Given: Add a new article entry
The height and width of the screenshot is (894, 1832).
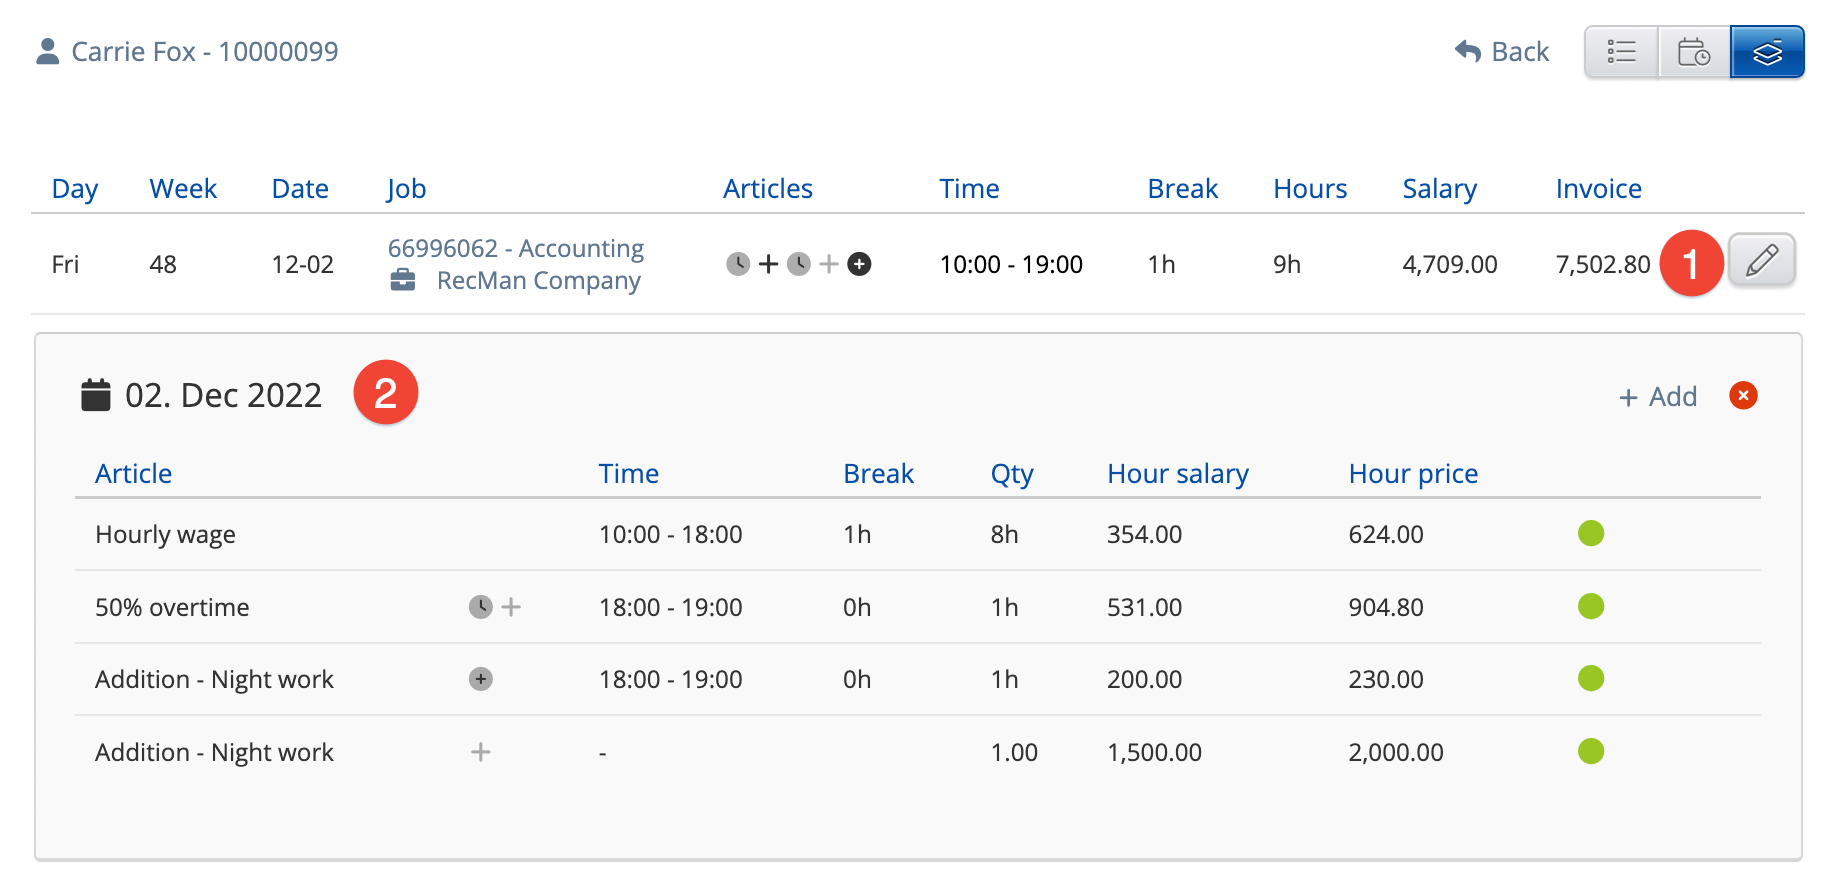Looking at the screenshot, I should (x=1658, y=397).
